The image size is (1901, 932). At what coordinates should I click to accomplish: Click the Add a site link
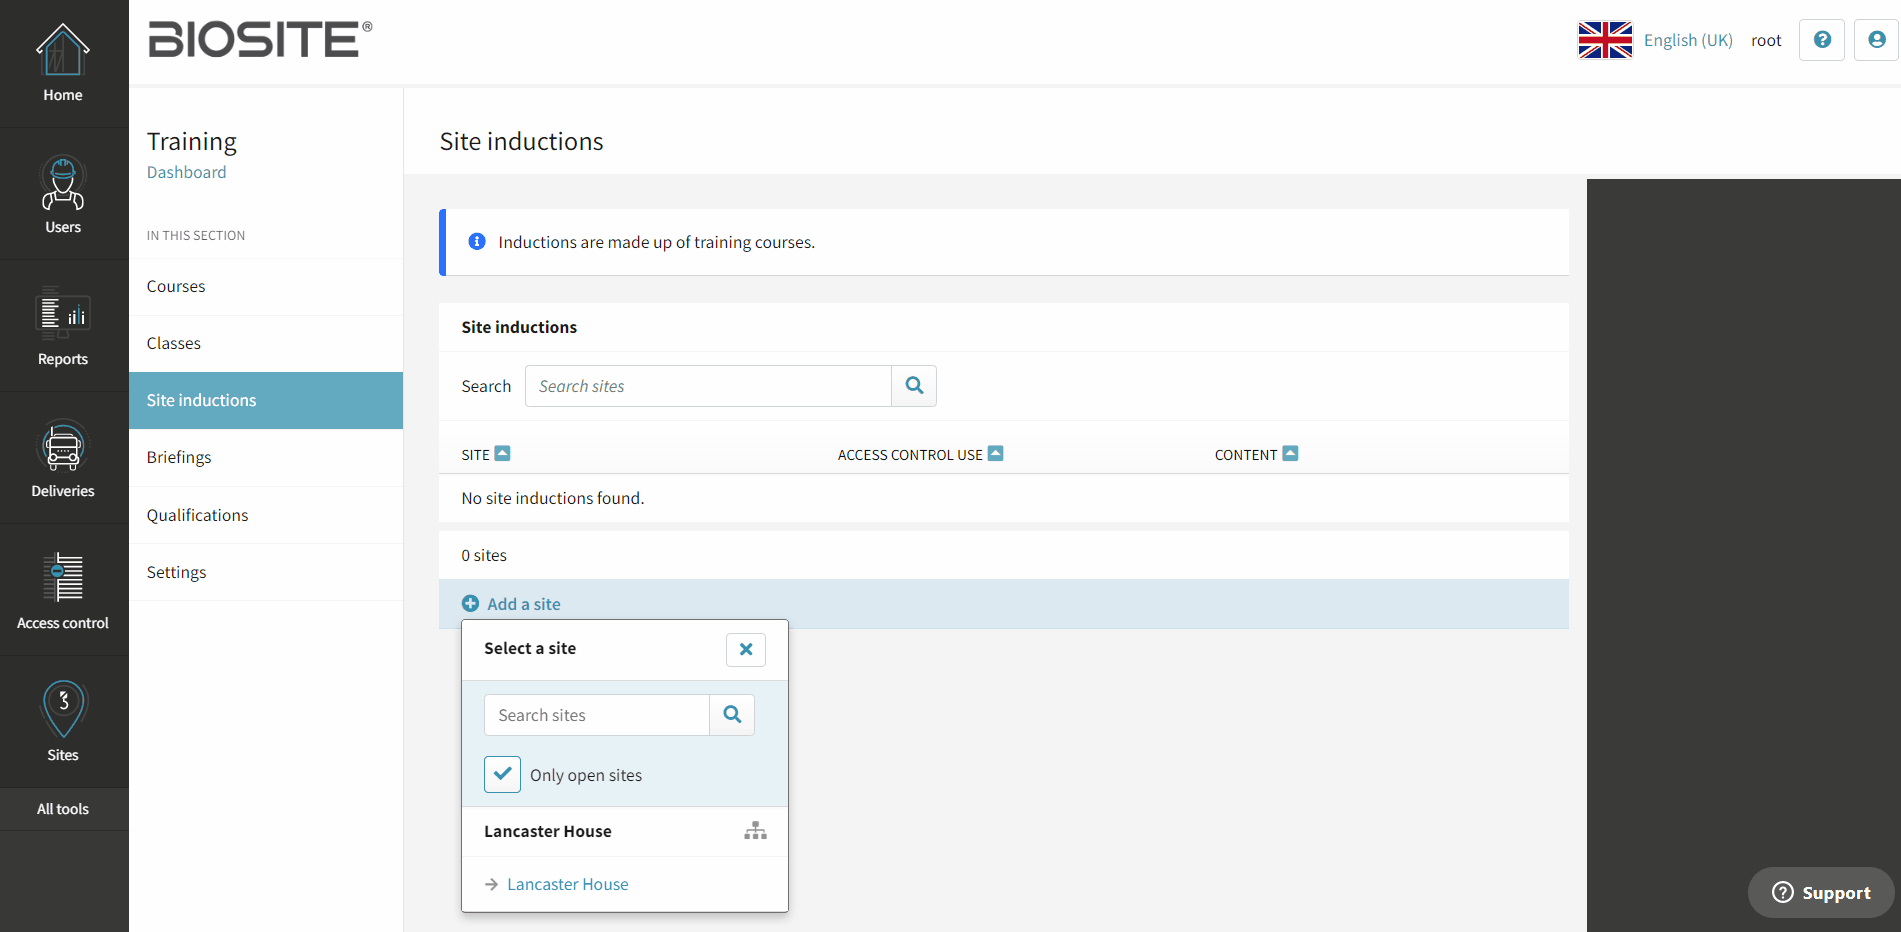(524, 604)
